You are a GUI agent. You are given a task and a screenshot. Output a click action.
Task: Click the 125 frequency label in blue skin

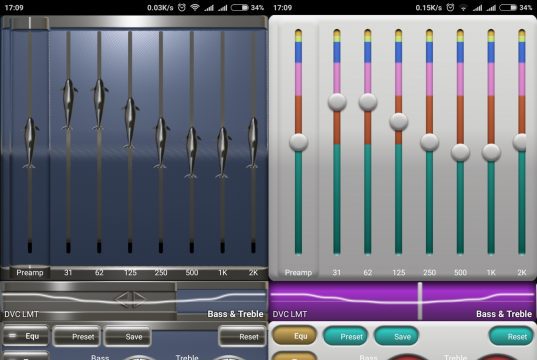tap(130, 273)
